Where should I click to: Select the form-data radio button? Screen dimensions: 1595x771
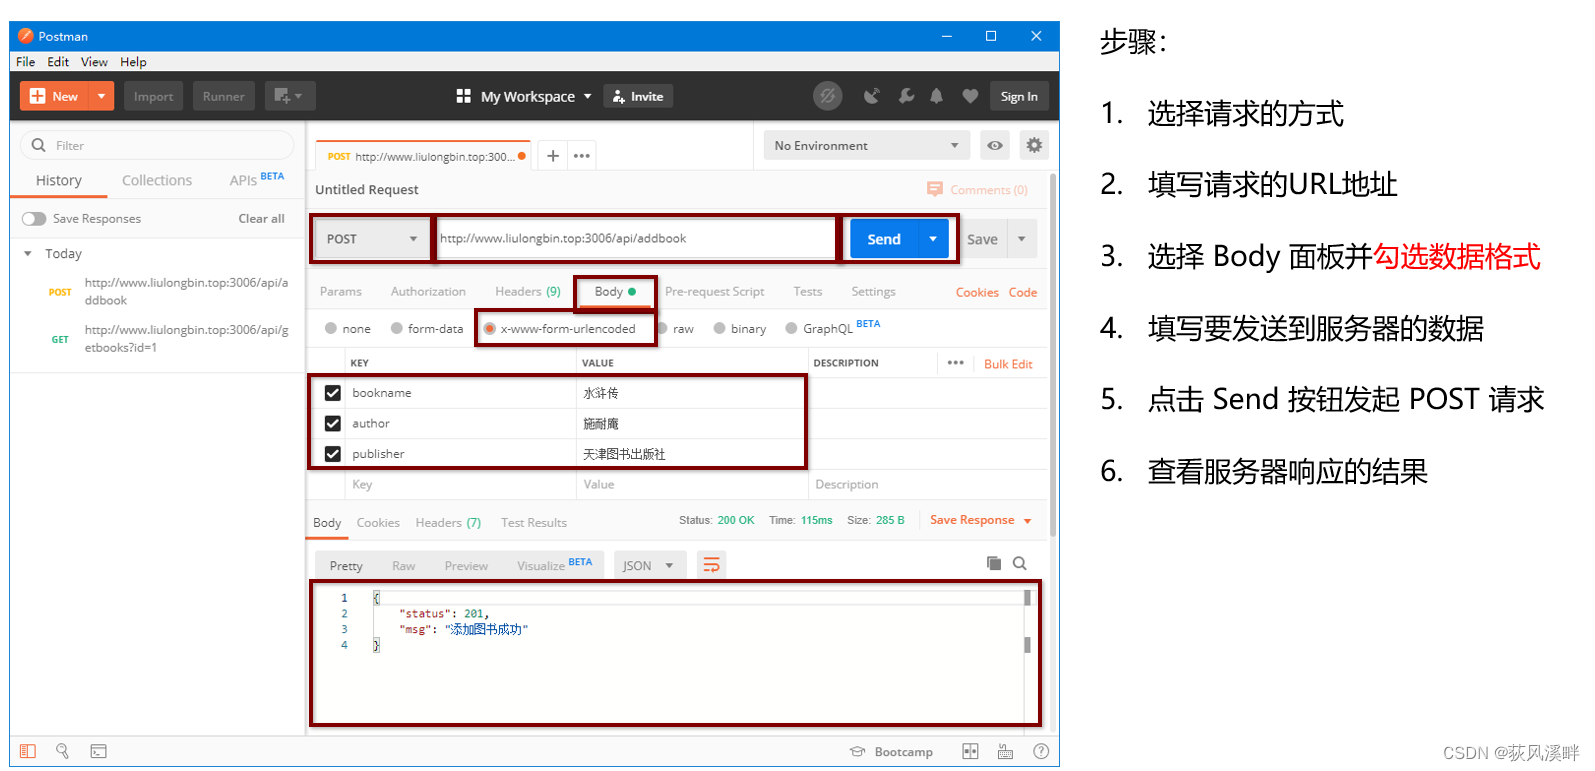click(397, 328)
